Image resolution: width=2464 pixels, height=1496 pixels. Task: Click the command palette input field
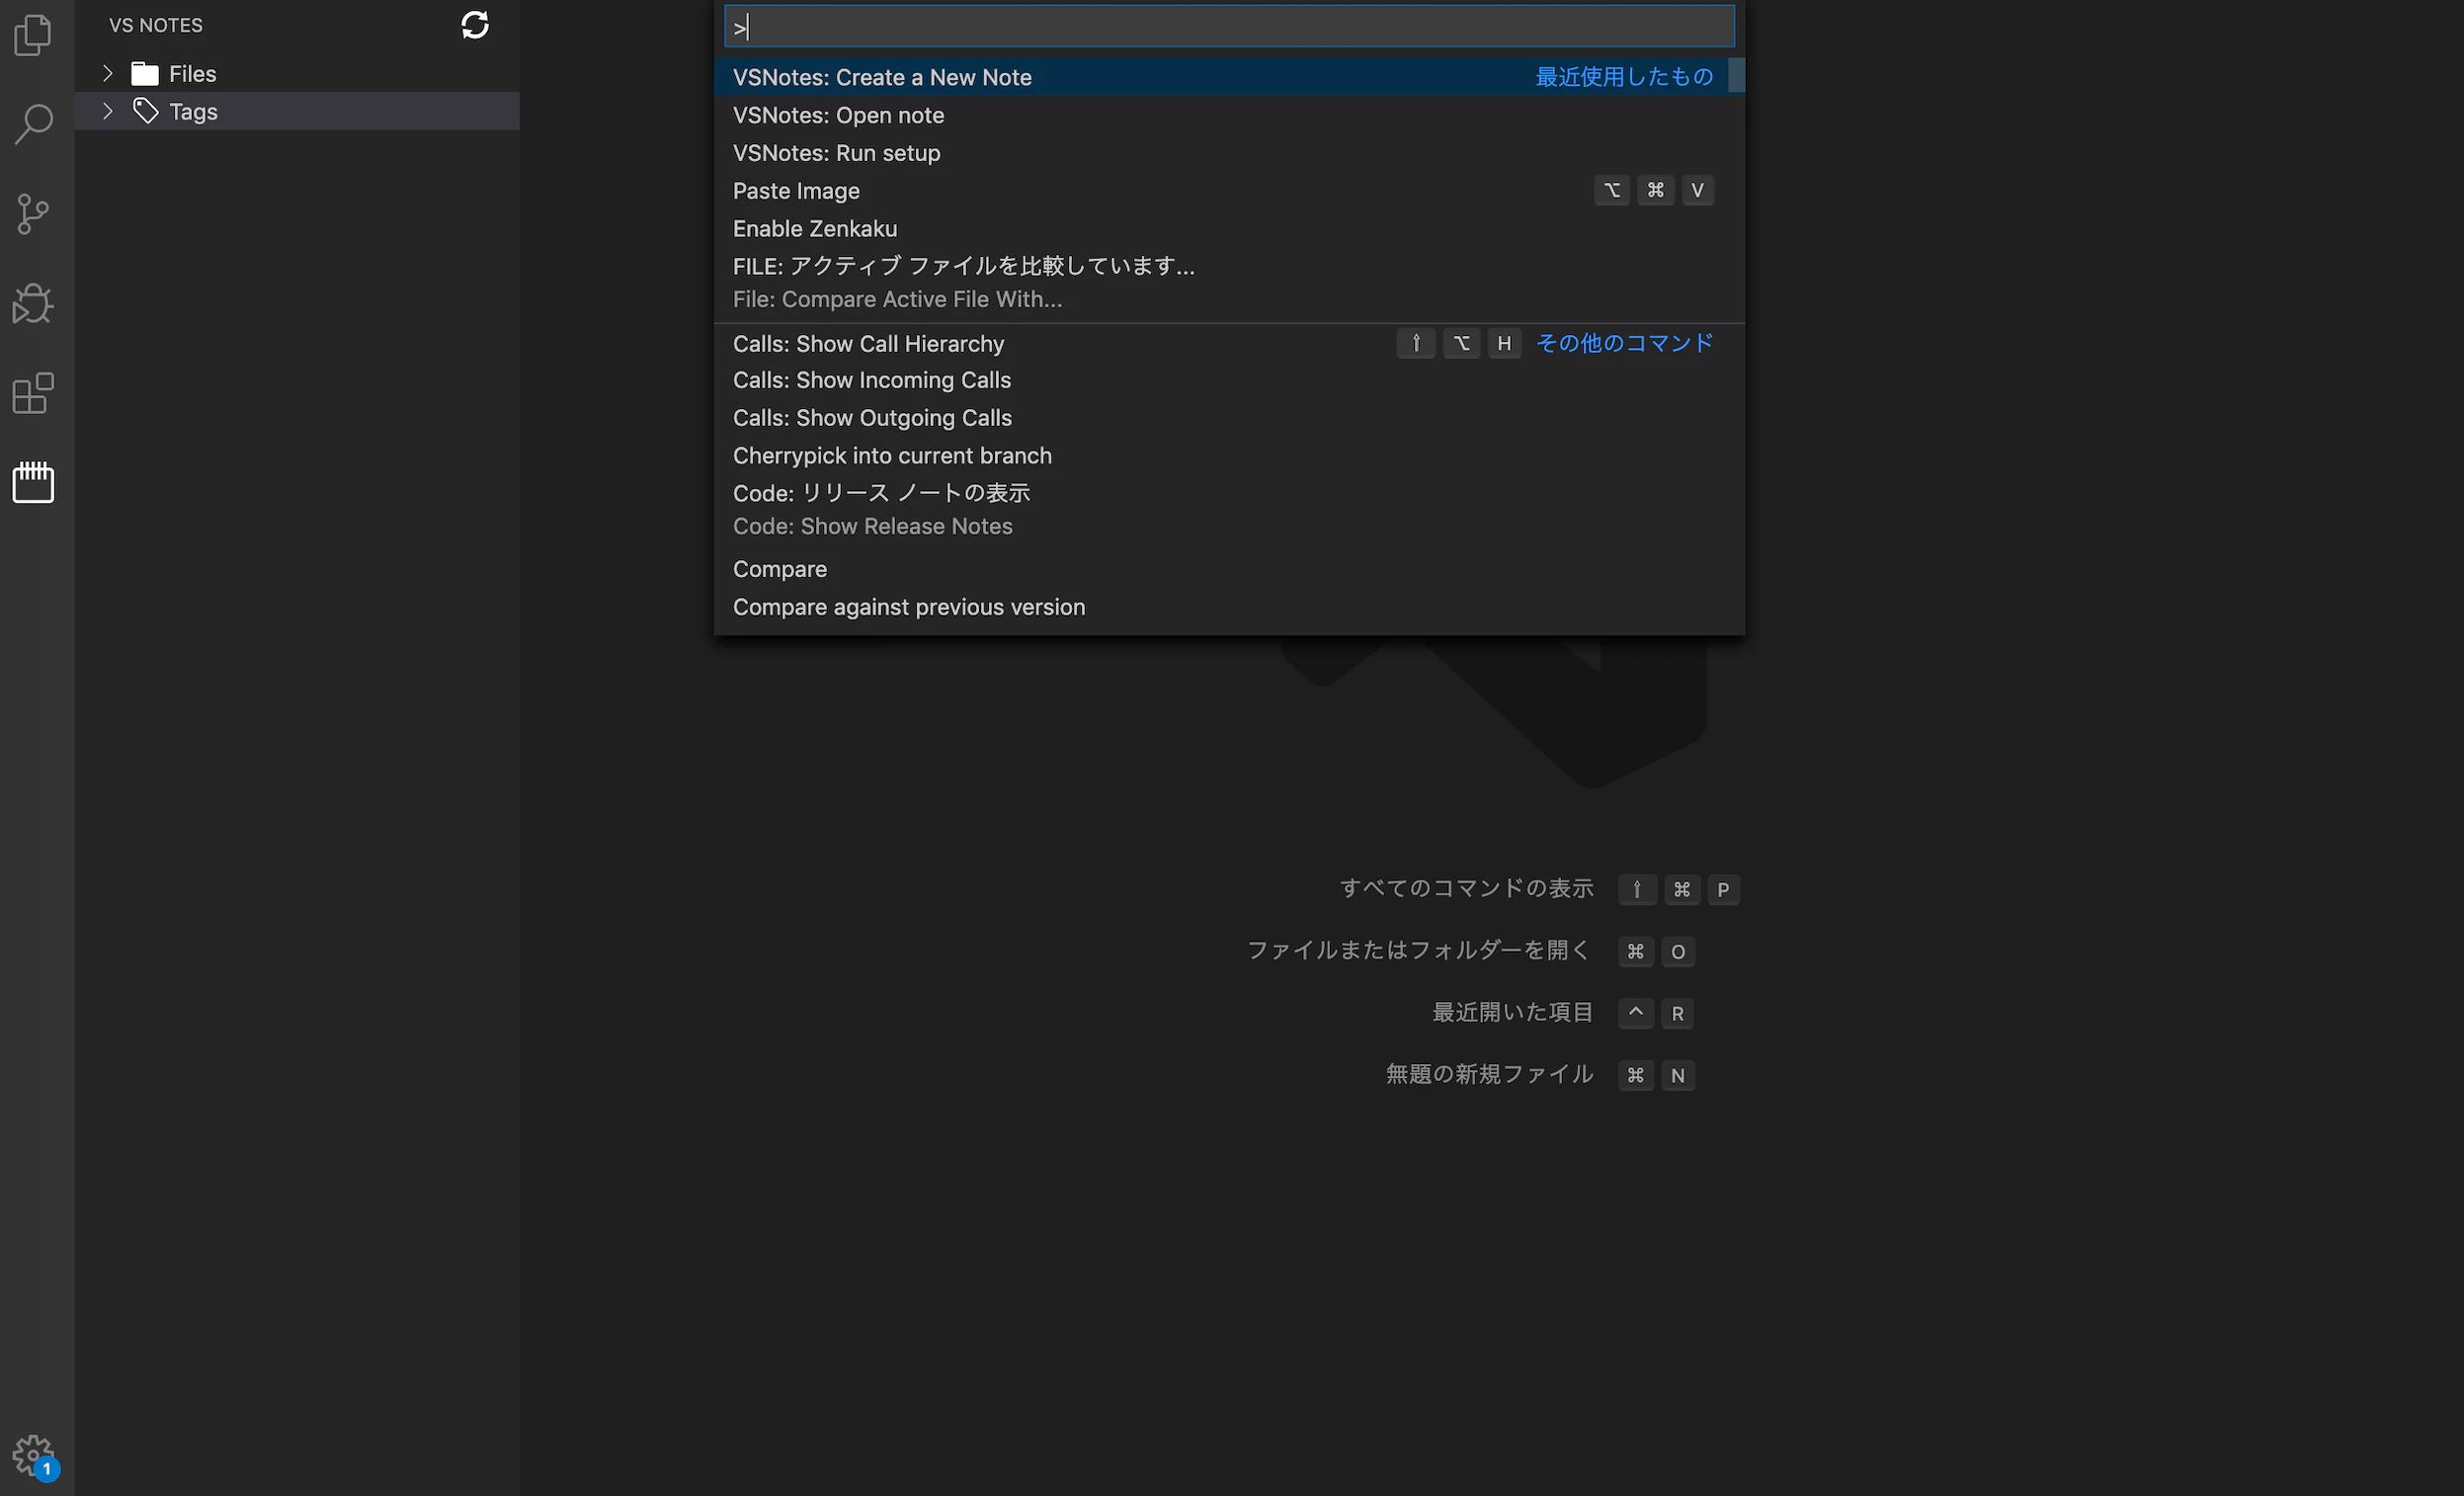pyautogui.click(x=1228, y=27)
